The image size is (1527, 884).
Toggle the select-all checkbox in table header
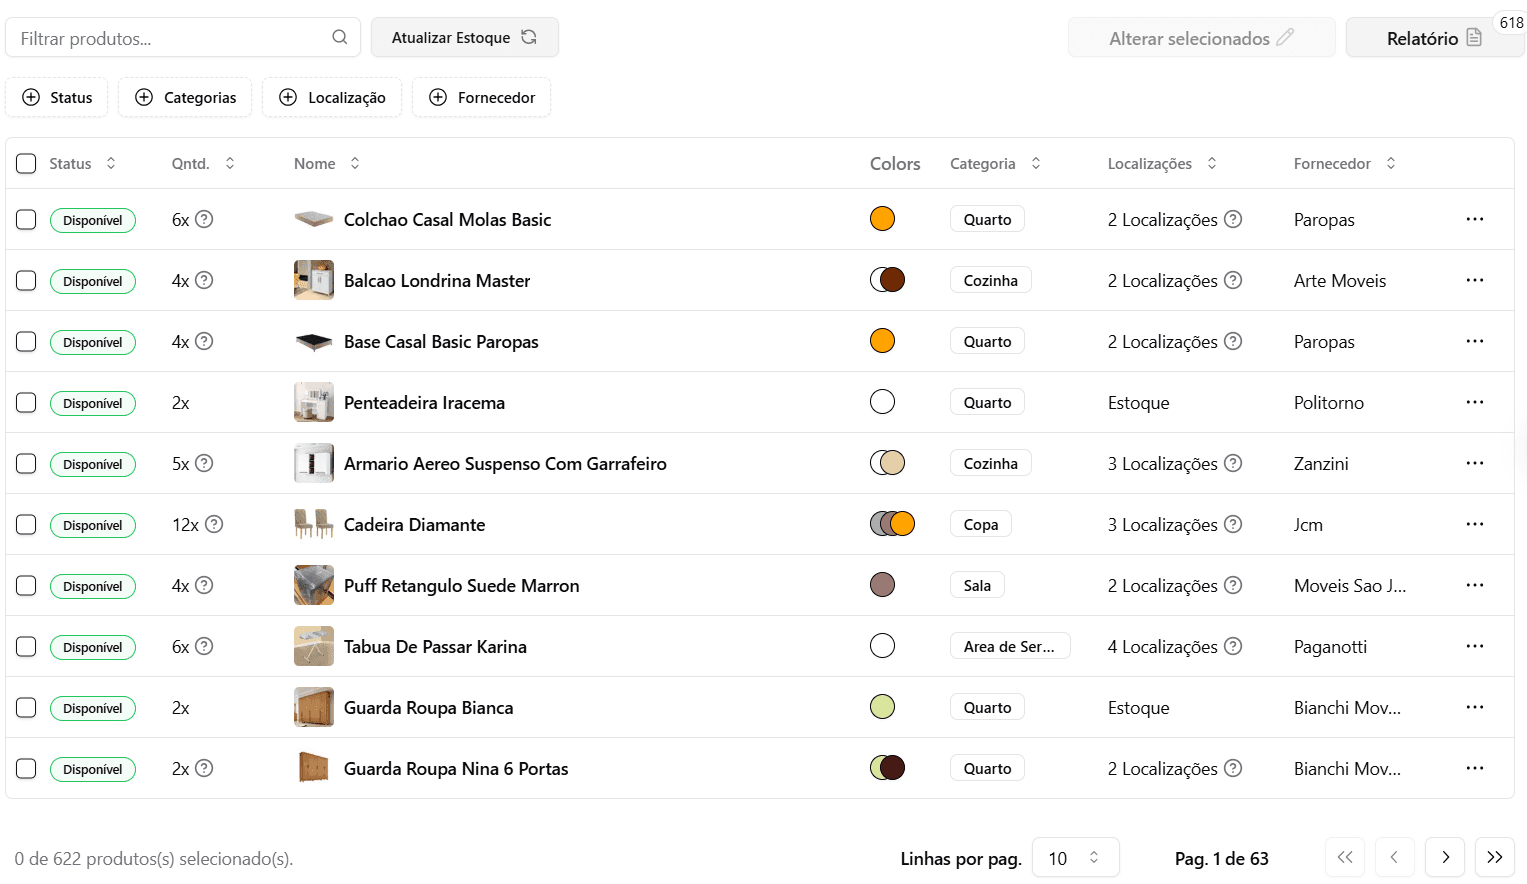click(x=27, y=163)
